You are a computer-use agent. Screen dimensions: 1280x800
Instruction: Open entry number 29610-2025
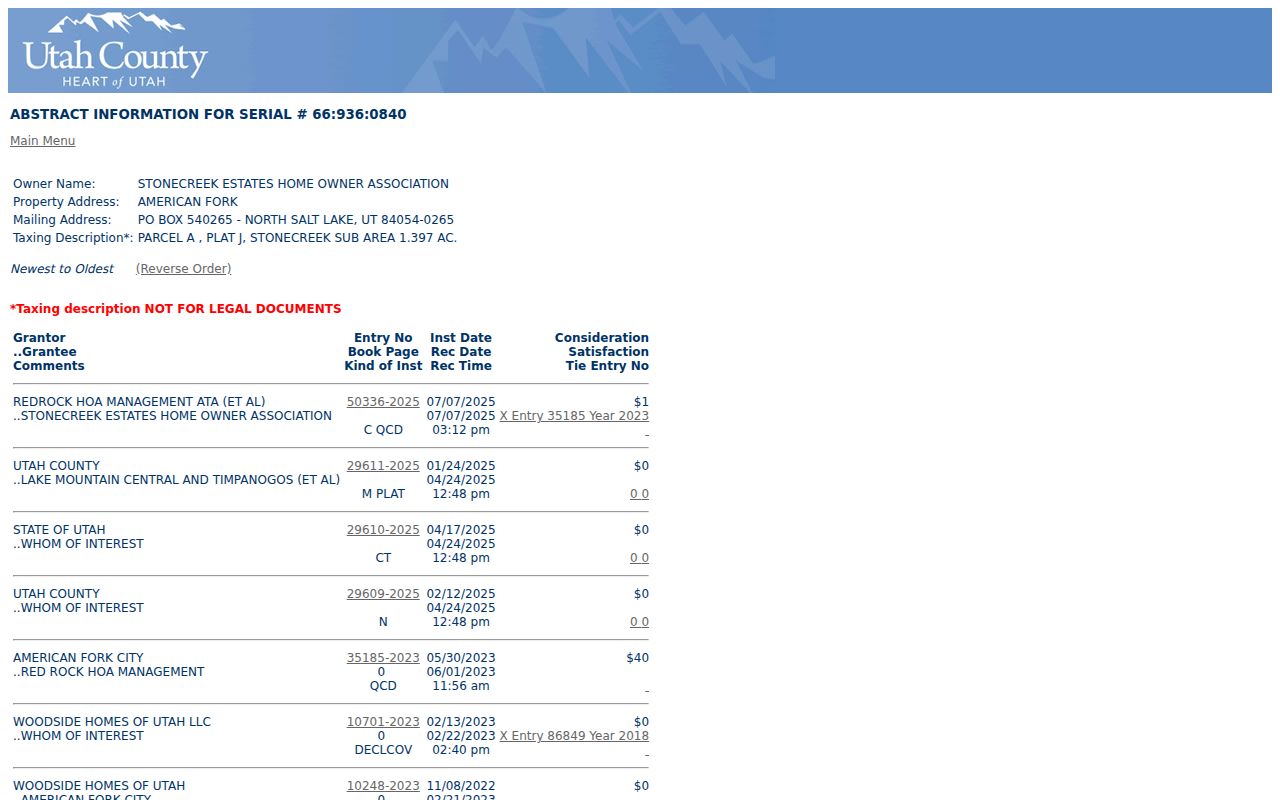click(x=383, y=530)
